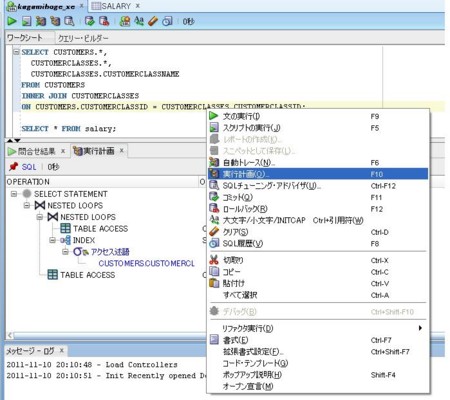The height and width of the screenshot is (400, 450).
Task: Click the Autotrace toolbar icon
Action: pos(41,21)
